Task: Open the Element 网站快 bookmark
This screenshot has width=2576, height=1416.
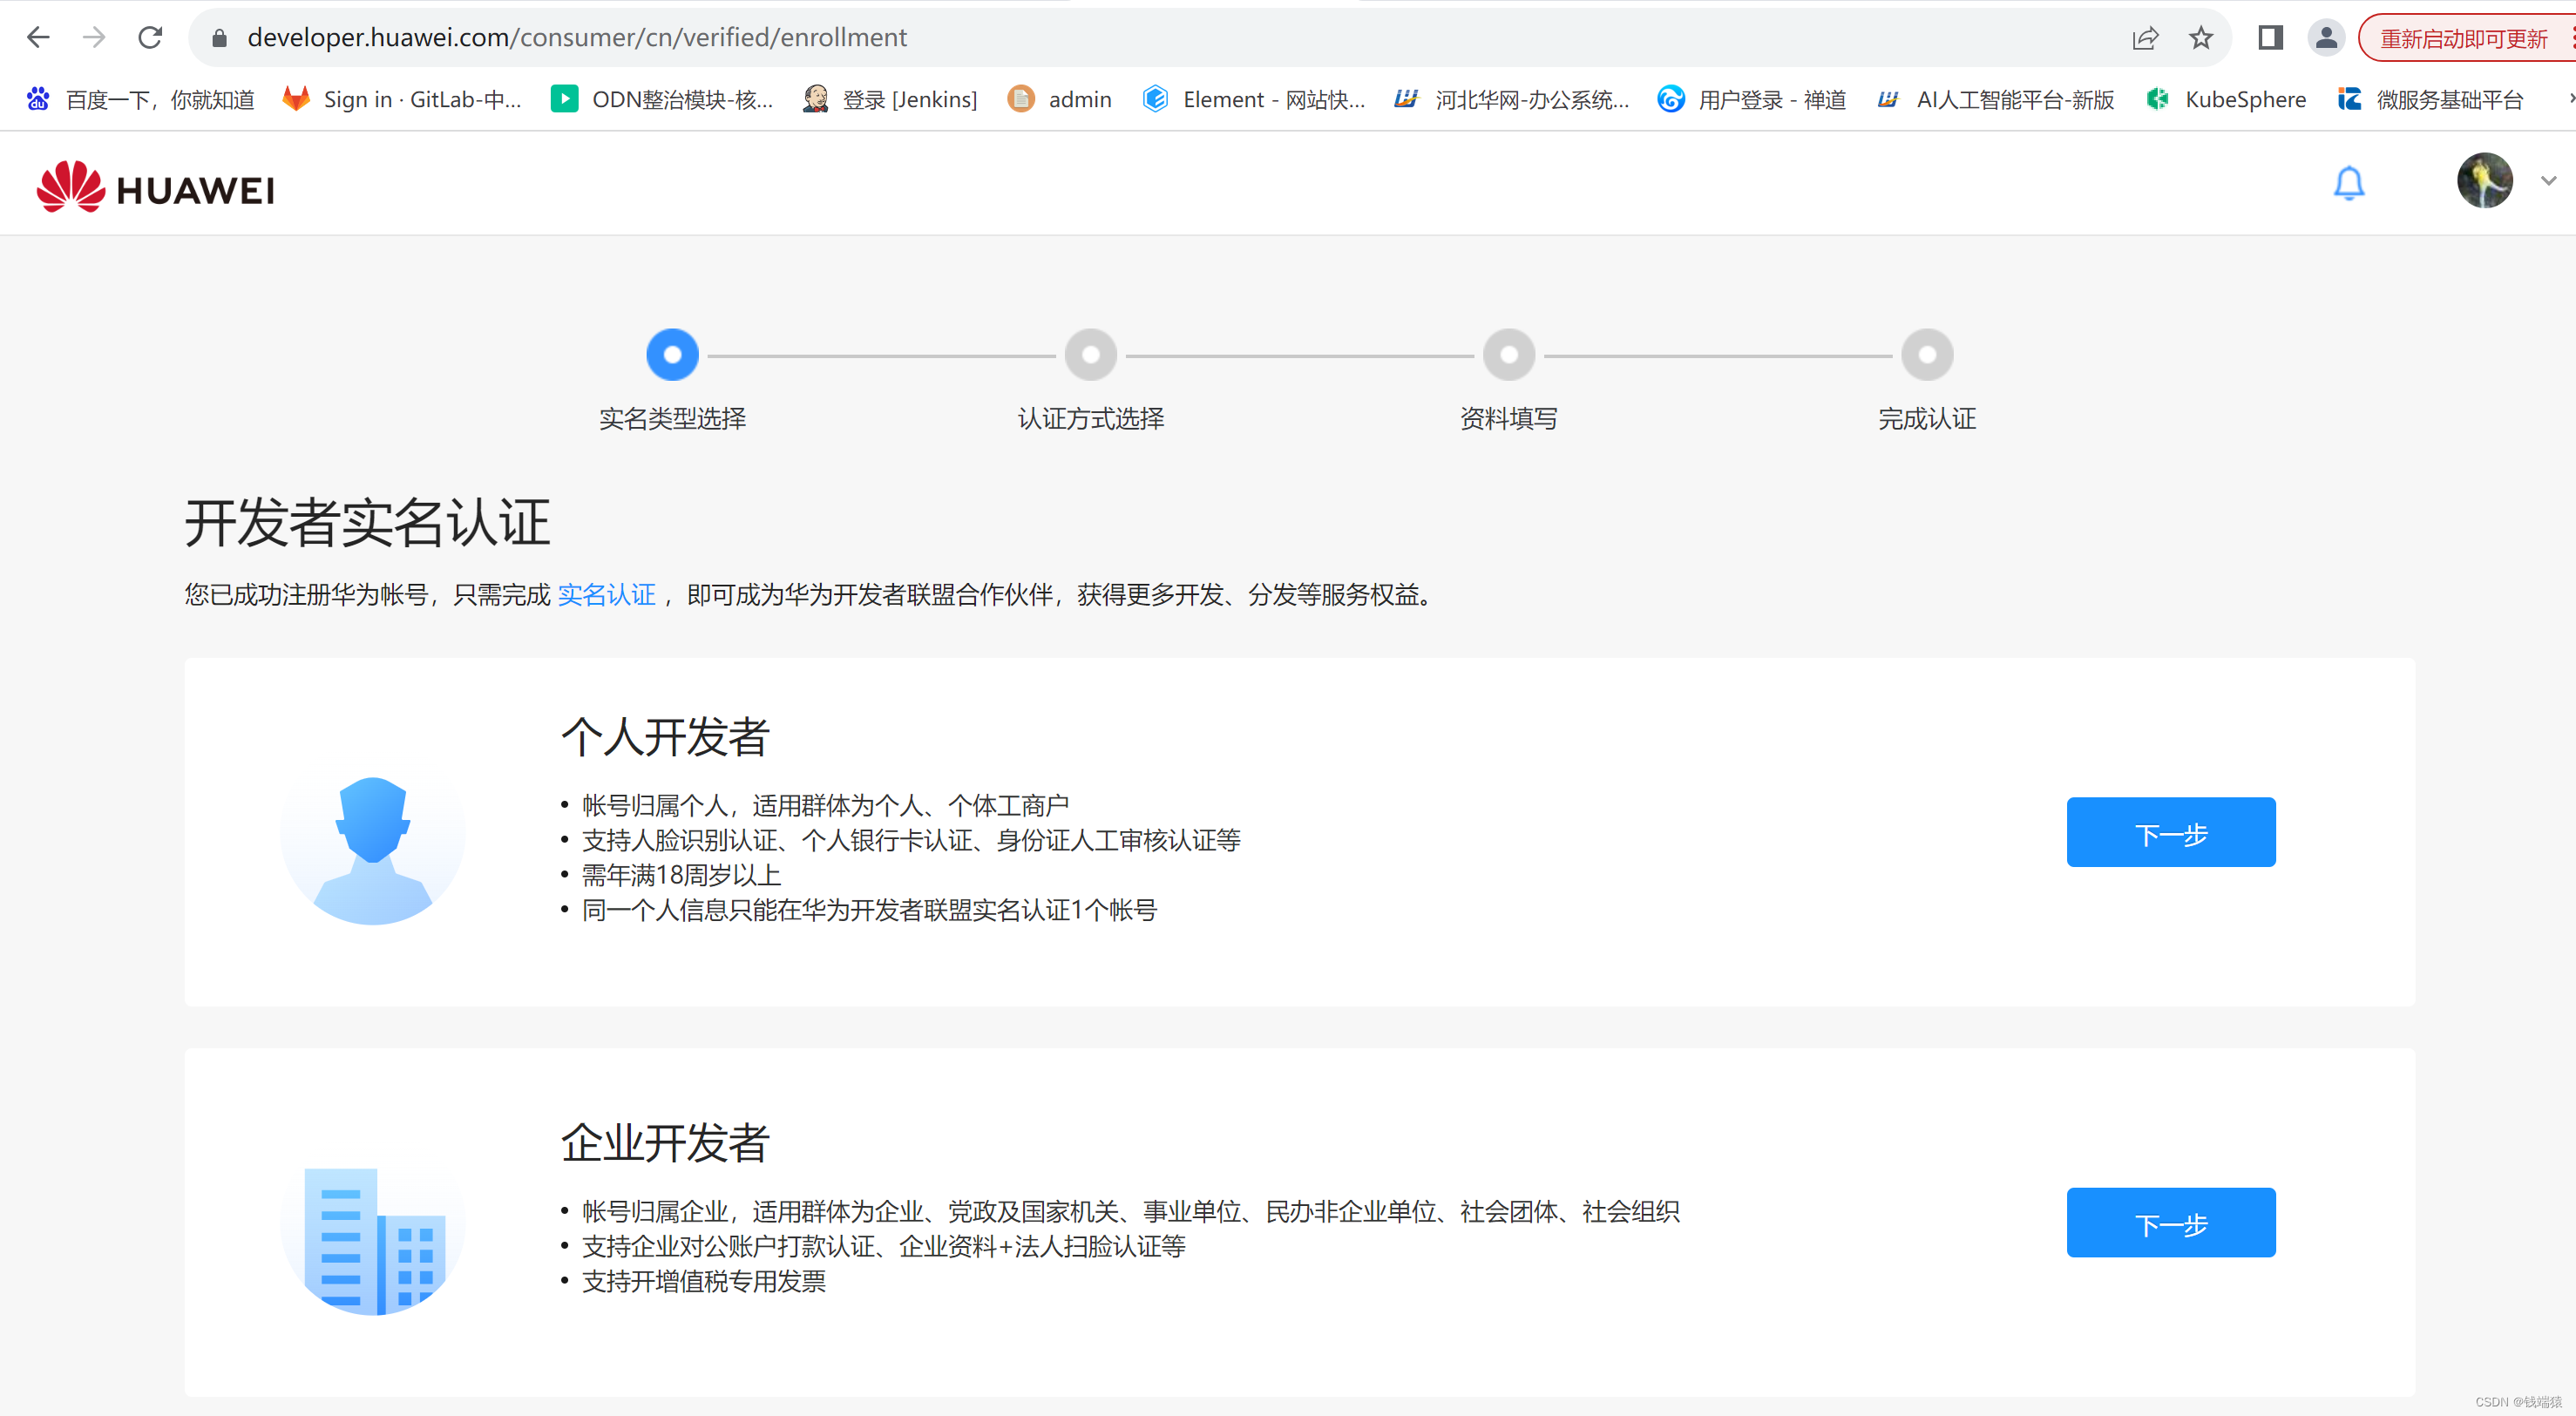Action: (1254, 99)
